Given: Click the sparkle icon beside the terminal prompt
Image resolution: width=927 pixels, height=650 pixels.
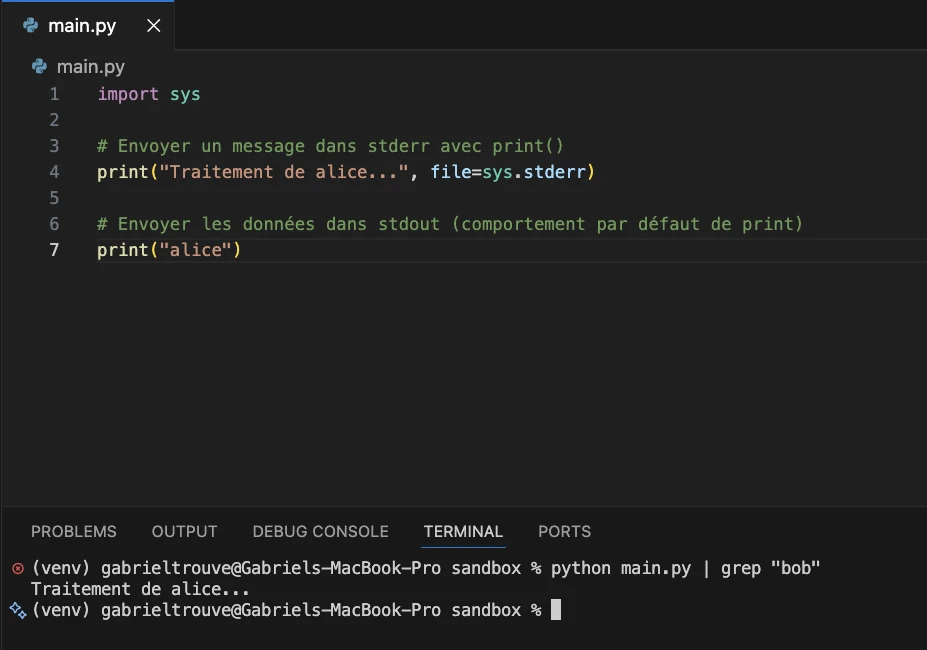Looking at the screenshot, I should point(18,610).
